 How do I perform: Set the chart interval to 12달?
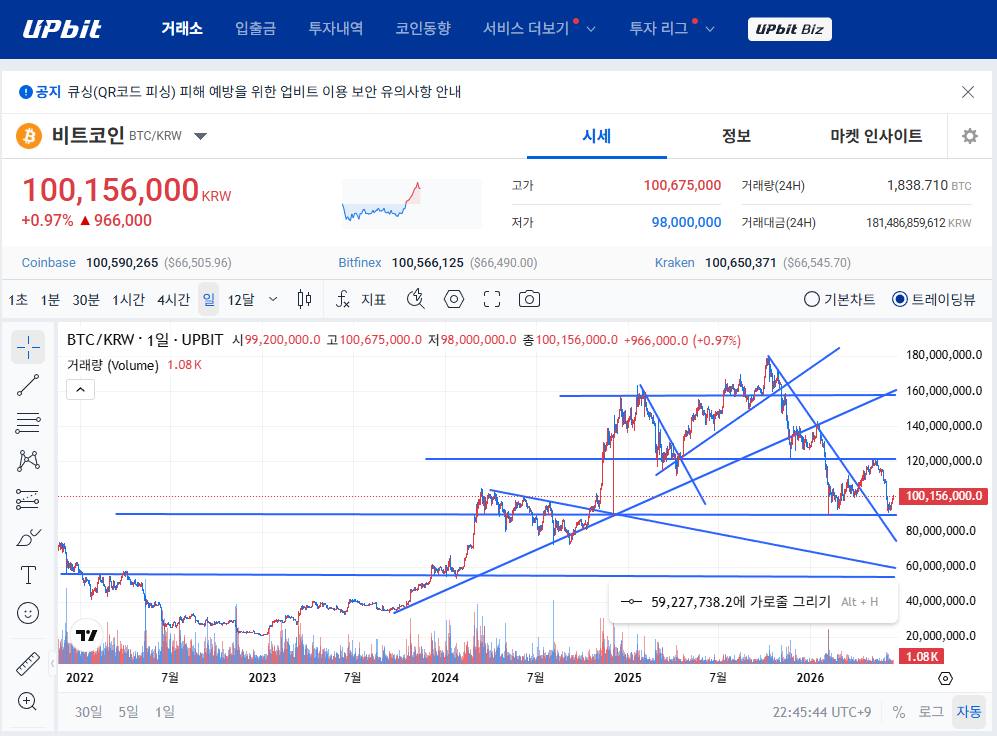[x=241, y=299]
